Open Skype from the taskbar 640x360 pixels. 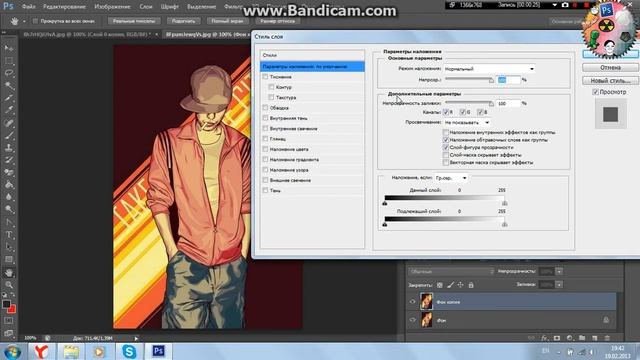129,351
